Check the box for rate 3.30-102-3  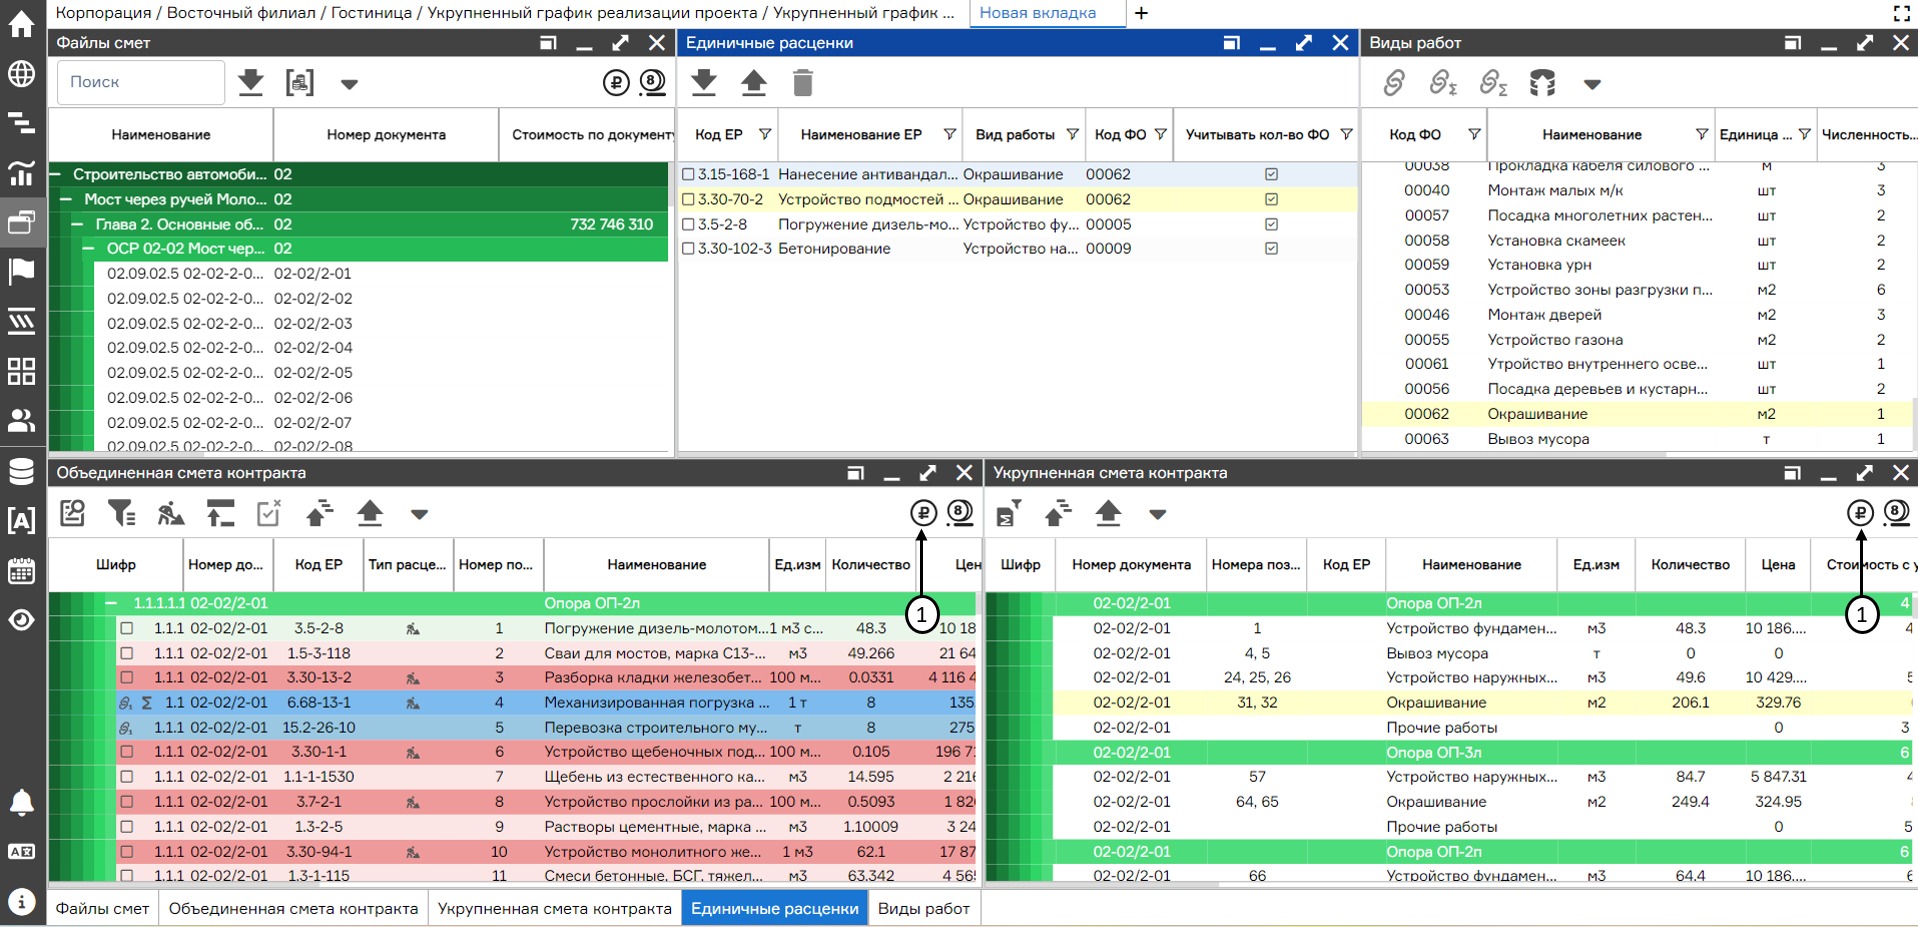tap(688, 248)
